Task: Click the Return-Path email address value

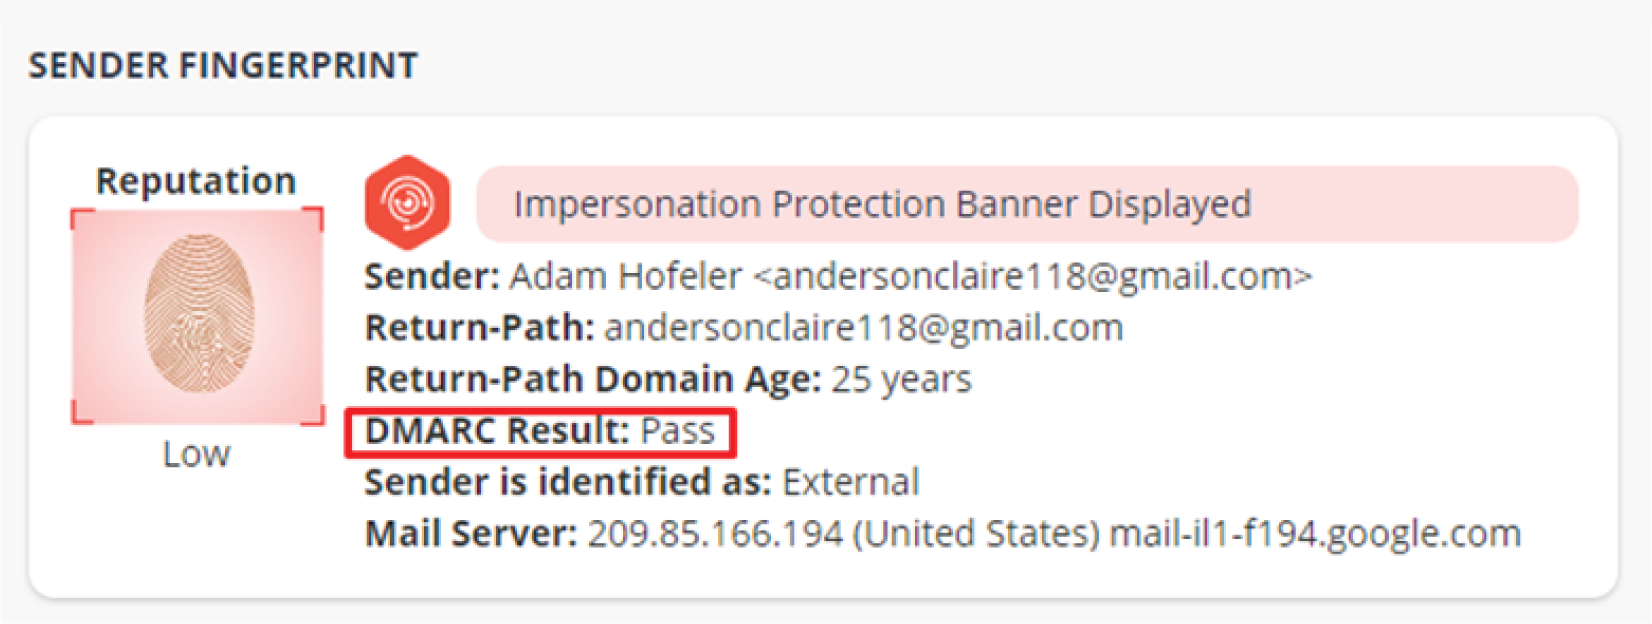Action: point(863,328)
